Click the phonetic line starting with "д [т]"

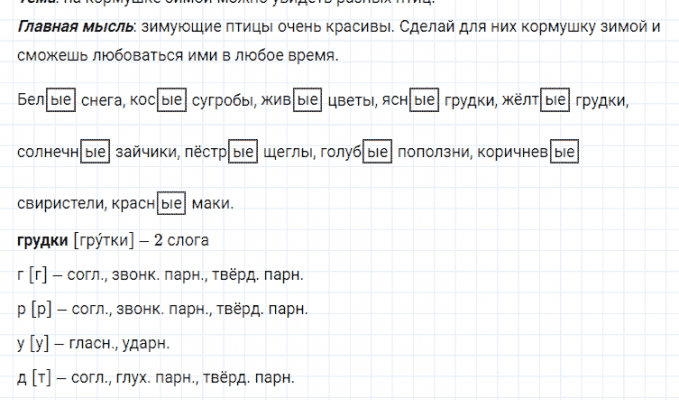click(155, 377)
